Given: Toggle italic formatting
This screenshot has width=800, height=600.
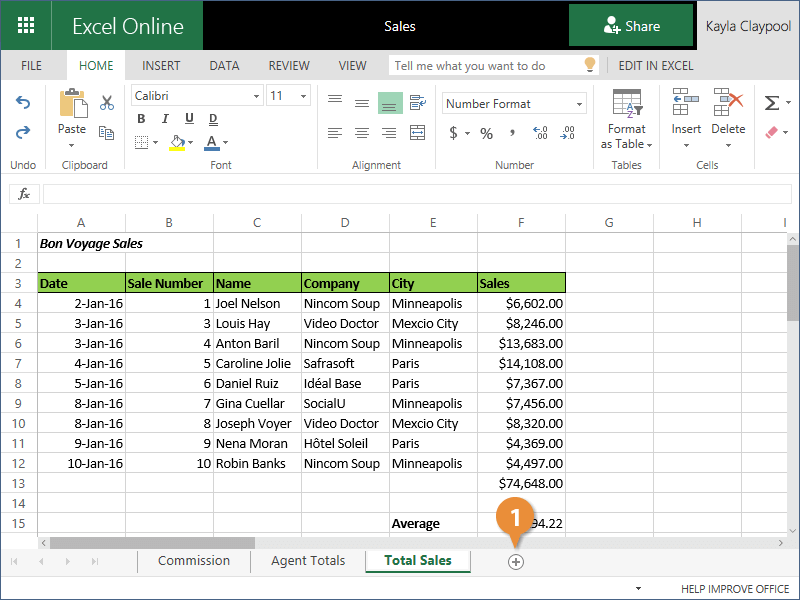Looking at the screenshot, I should click(x=163, y=119).
